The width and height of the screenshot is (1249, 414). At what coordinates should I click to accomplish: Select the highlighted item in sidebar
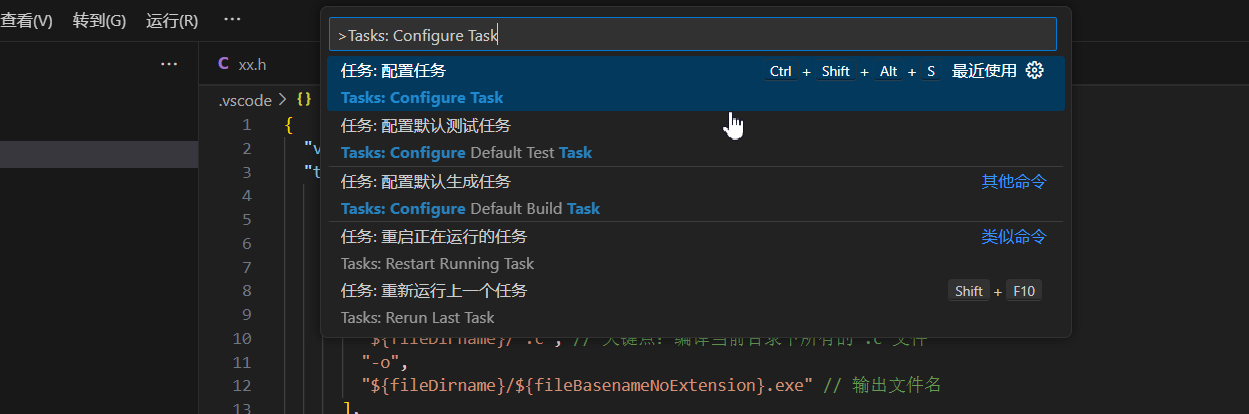[99, 154]
